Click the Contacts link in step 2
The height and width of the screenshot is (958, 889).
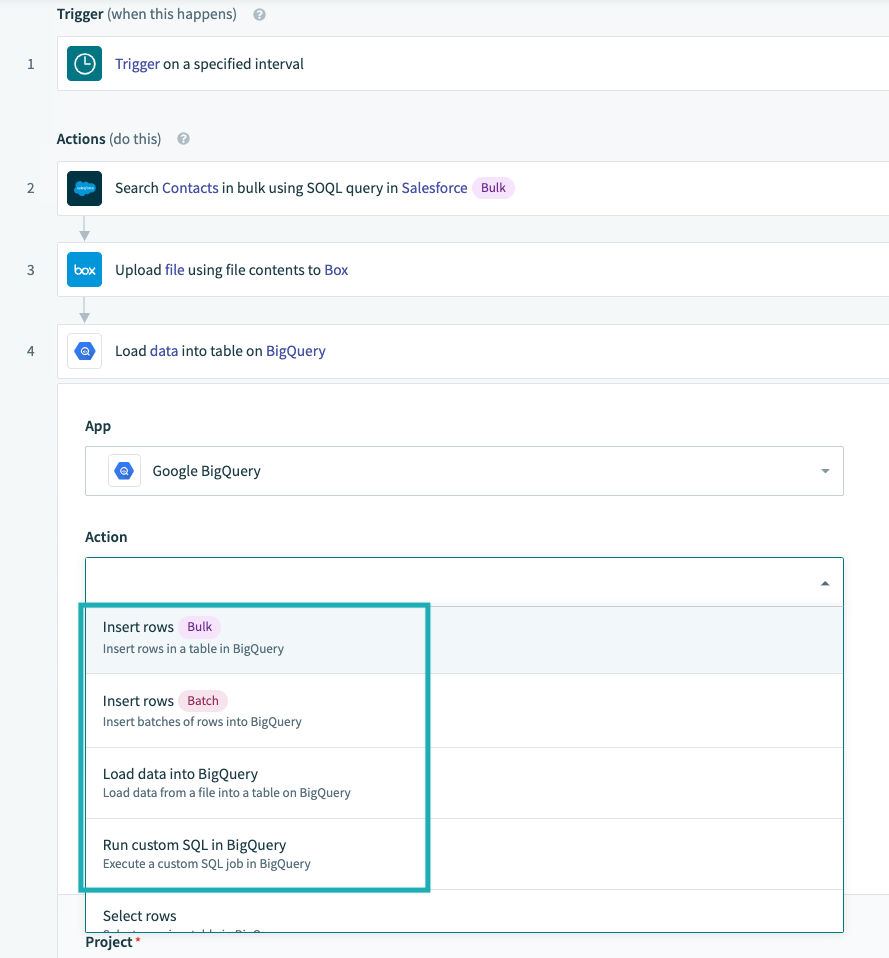coord(190,188)
